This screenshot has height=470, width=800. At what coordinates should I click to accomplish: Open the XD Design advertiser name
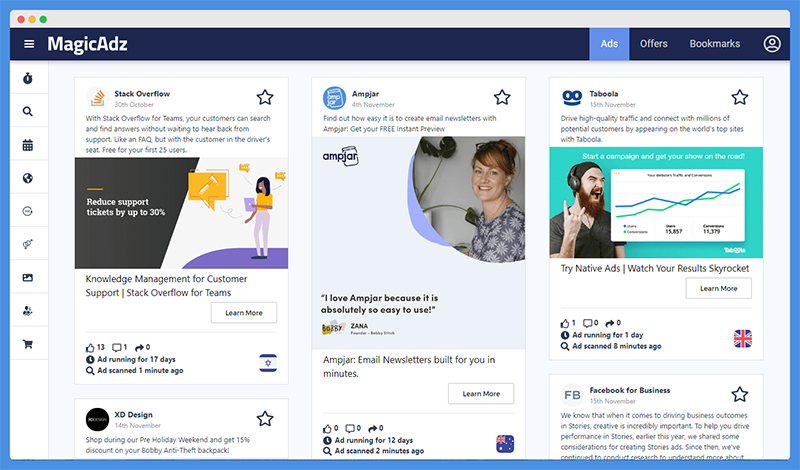[133, 415]
